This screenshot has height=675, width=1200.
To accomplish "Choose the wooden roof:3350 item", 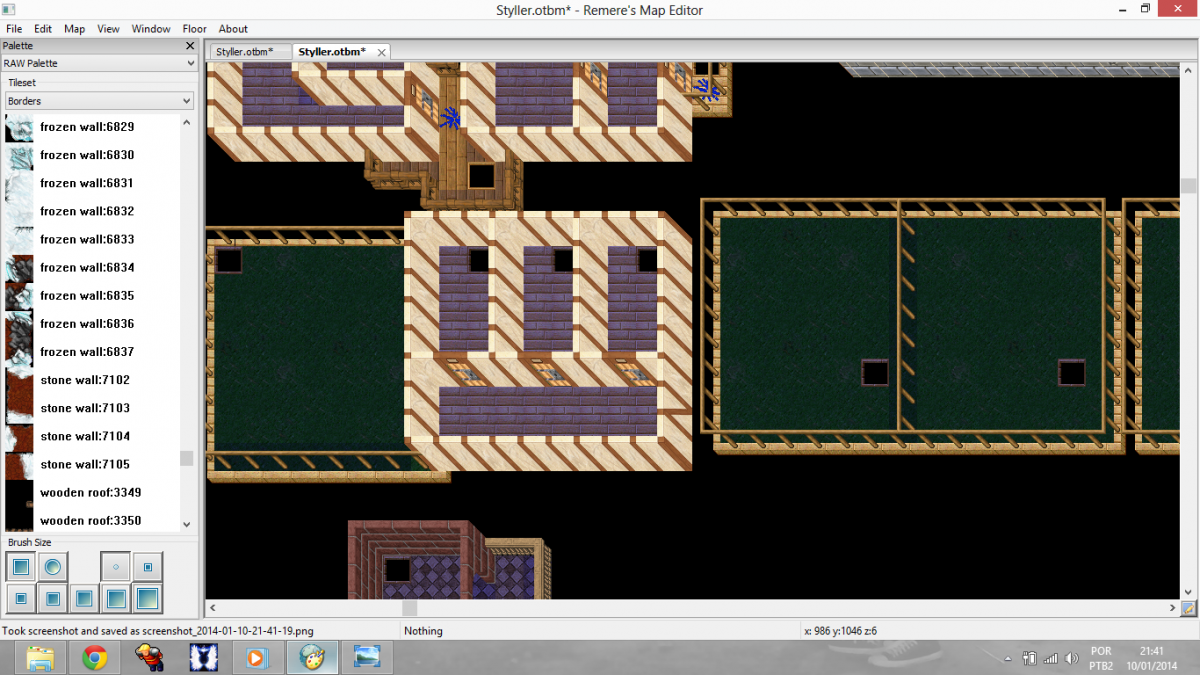I will pyautogui.click(x=92, y=520).
